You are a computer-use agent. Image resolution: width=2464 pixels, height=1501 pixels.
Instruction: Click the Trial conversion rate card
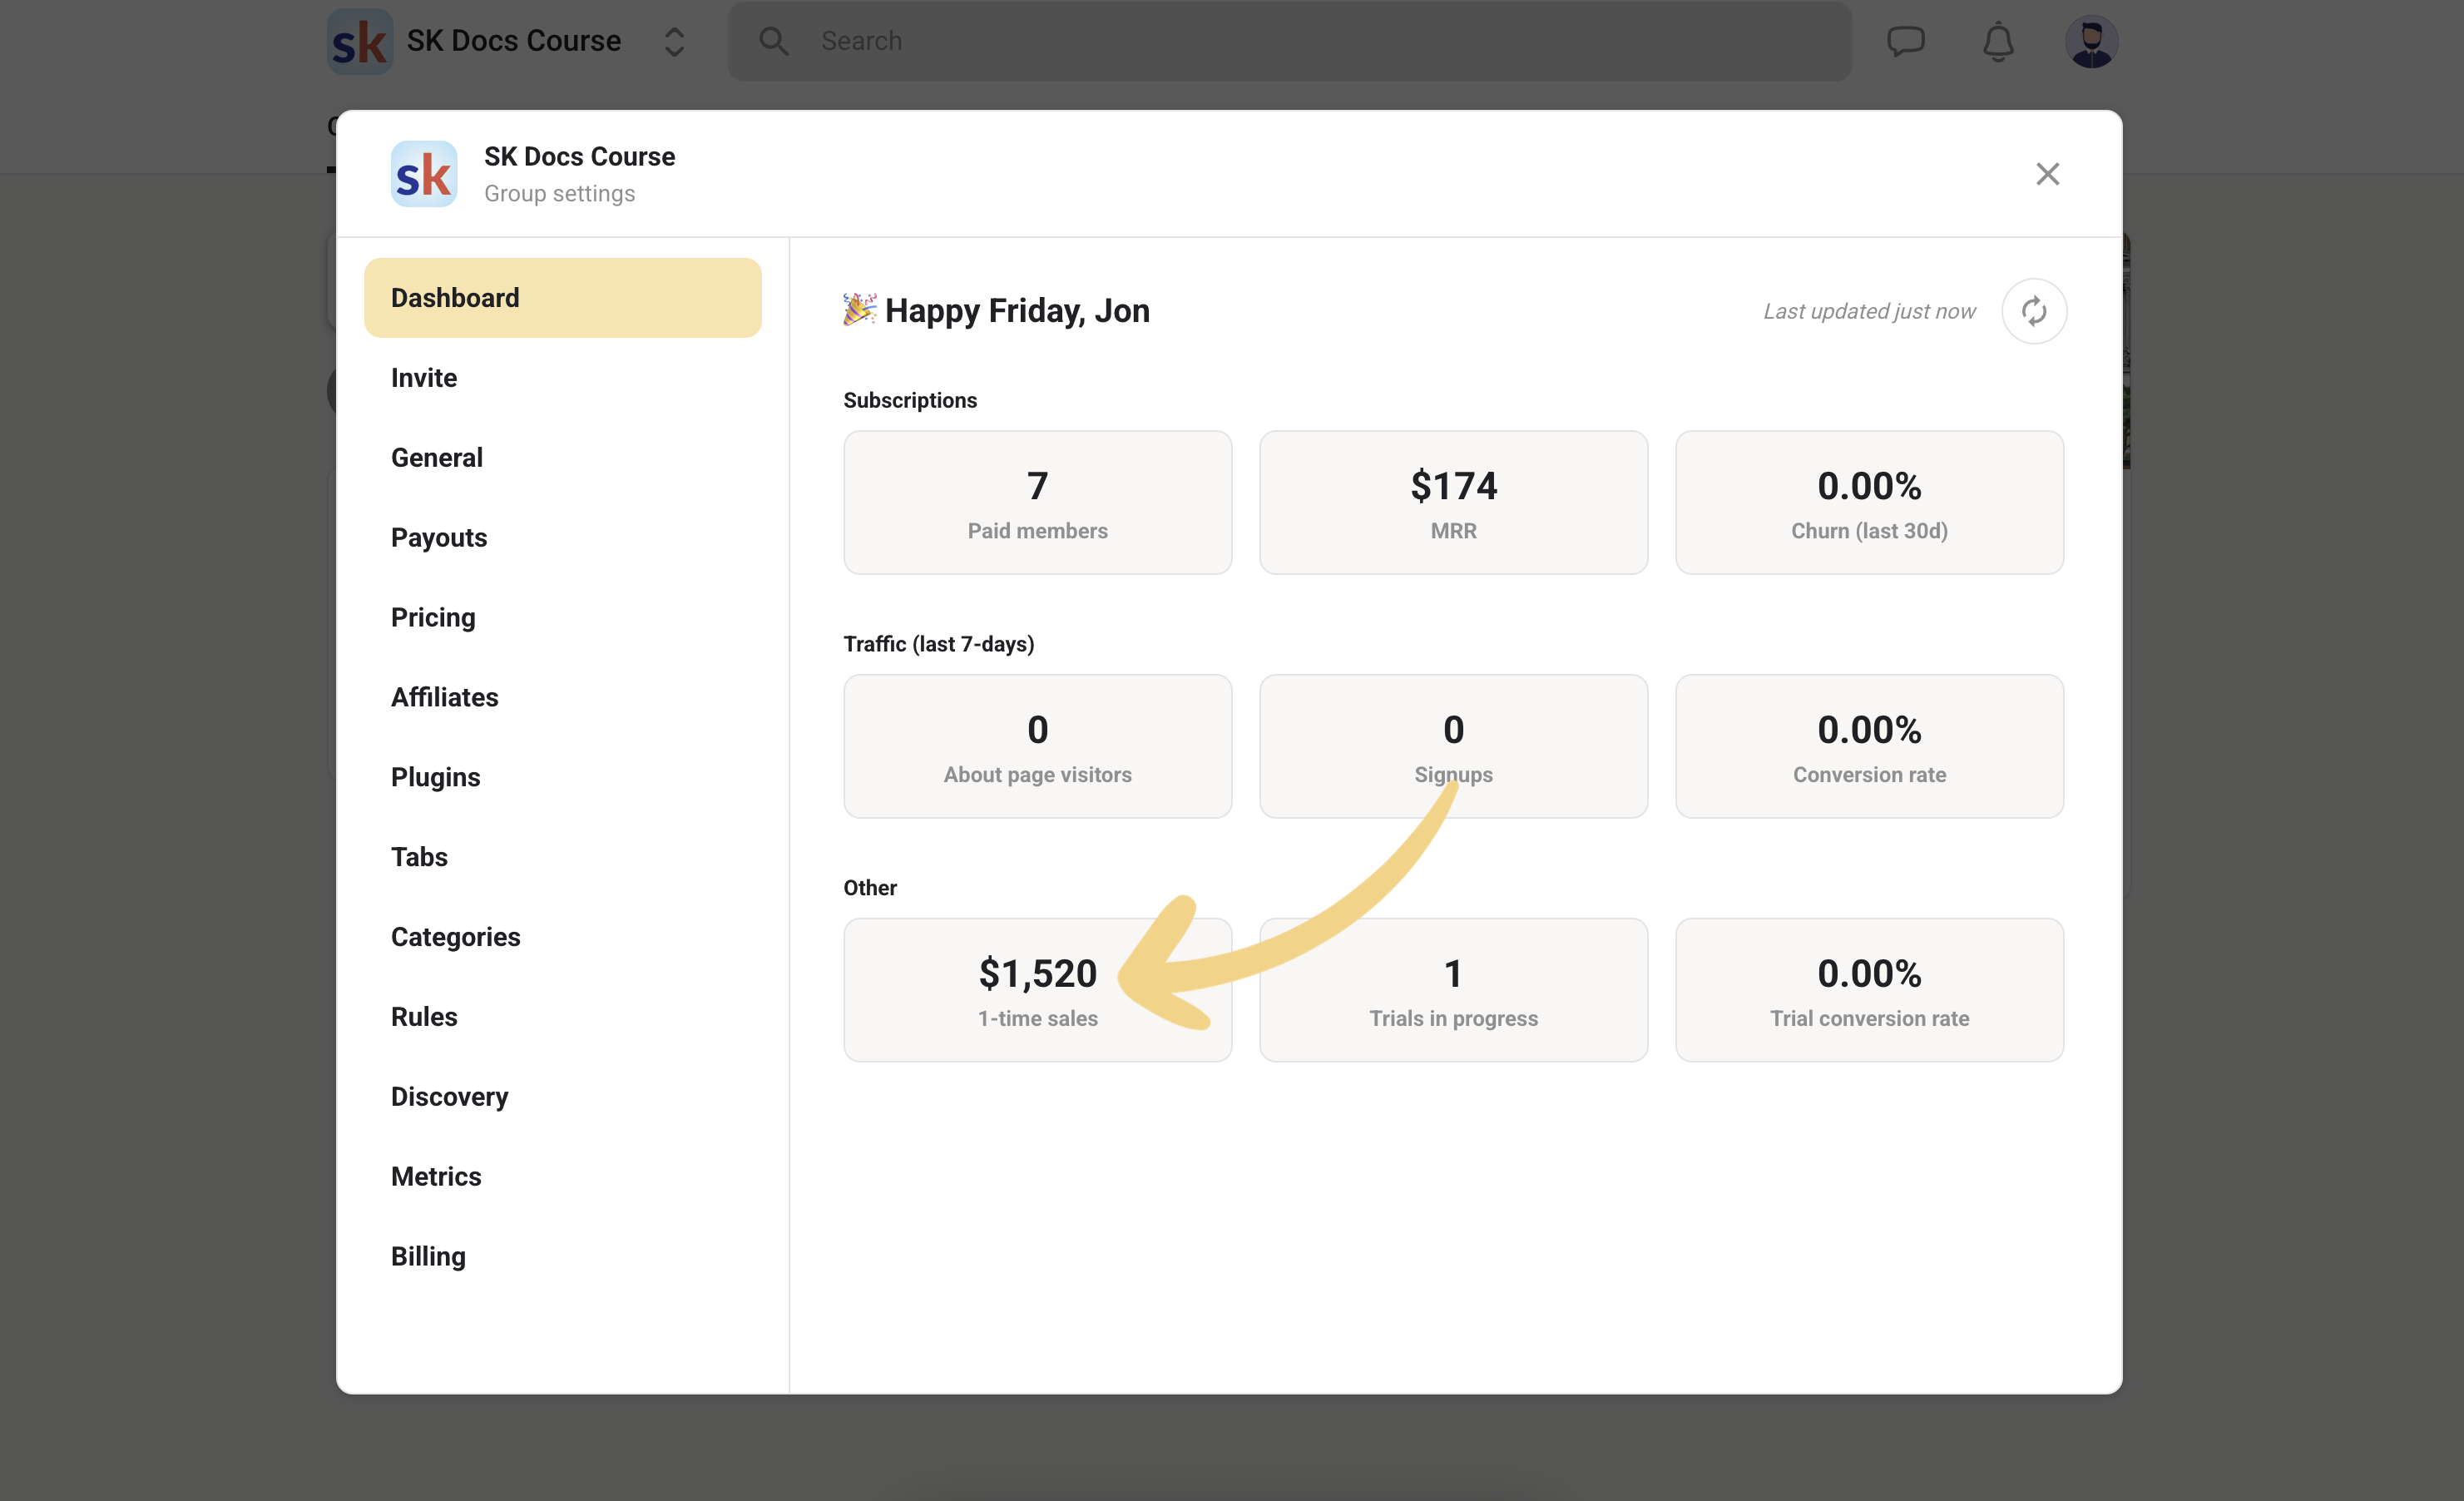point(1869,990)
